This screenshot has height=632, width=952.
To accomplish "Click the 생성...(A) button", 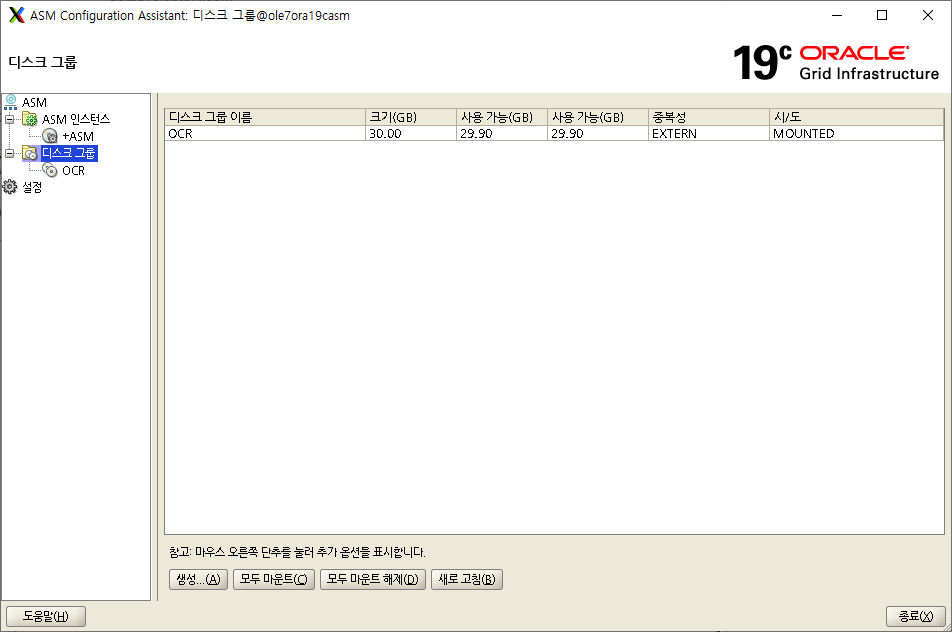I will 198,579.
